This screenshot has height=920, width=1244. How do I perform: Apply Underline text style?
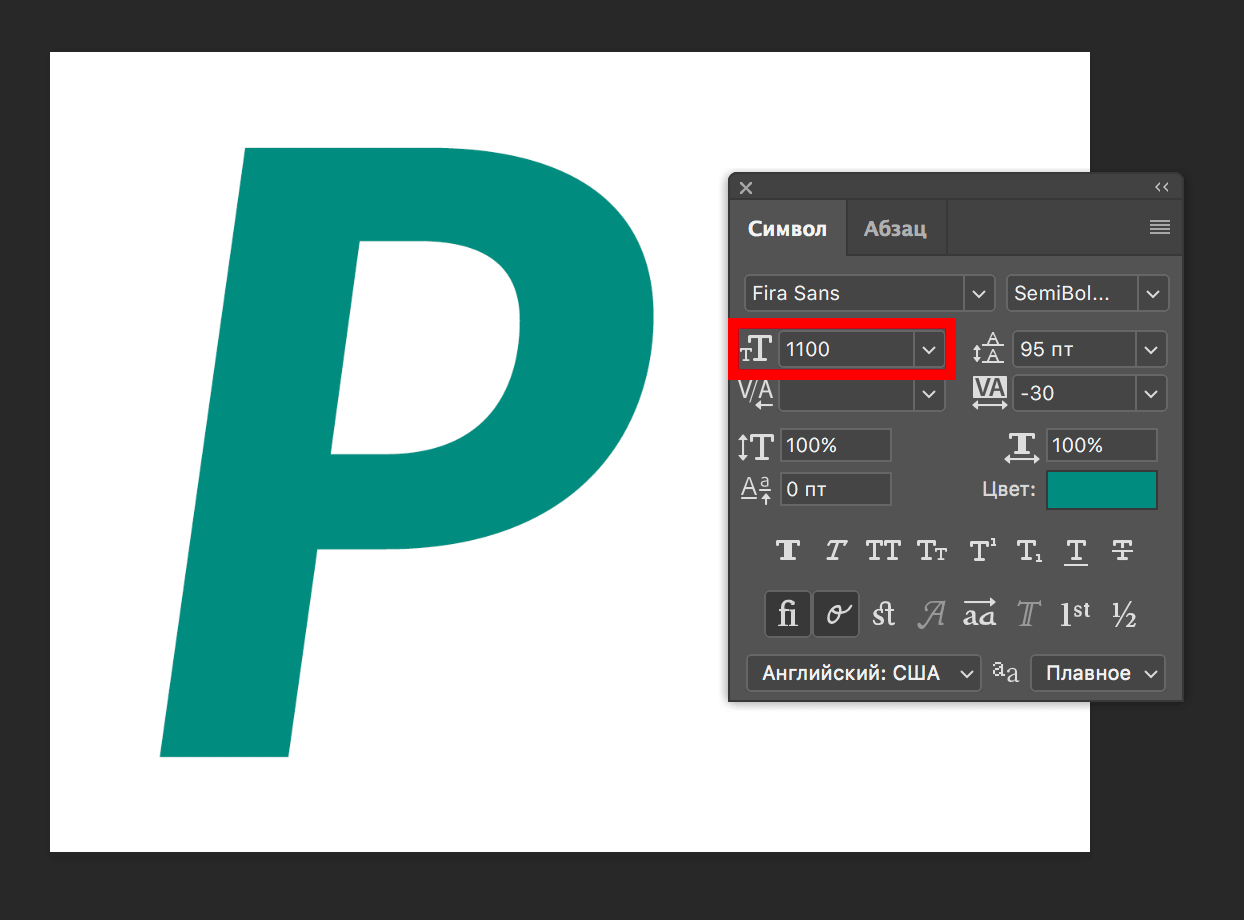point(1076,550)
